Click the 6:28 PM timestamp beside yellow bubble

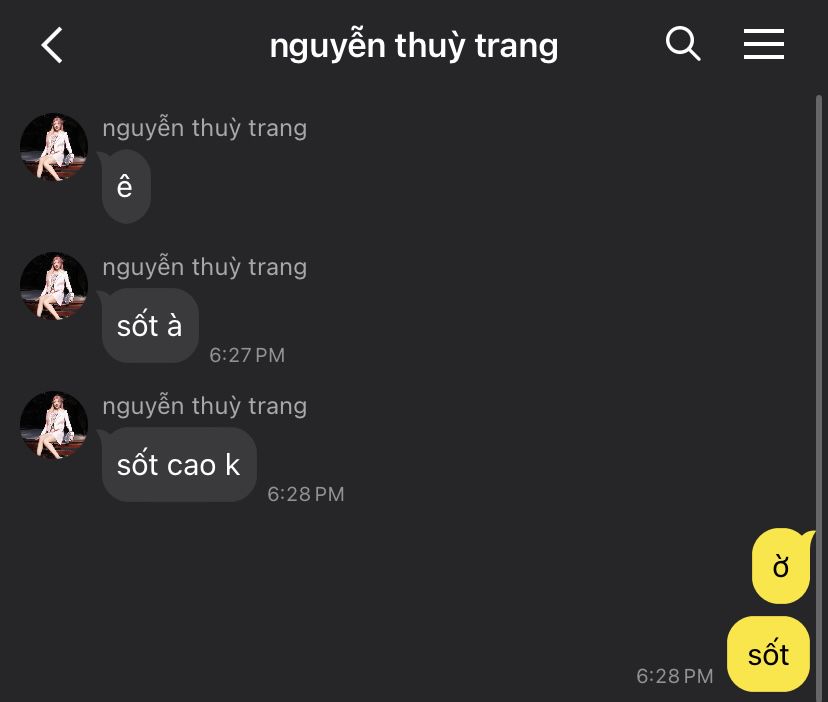click(x=675, y=676)
